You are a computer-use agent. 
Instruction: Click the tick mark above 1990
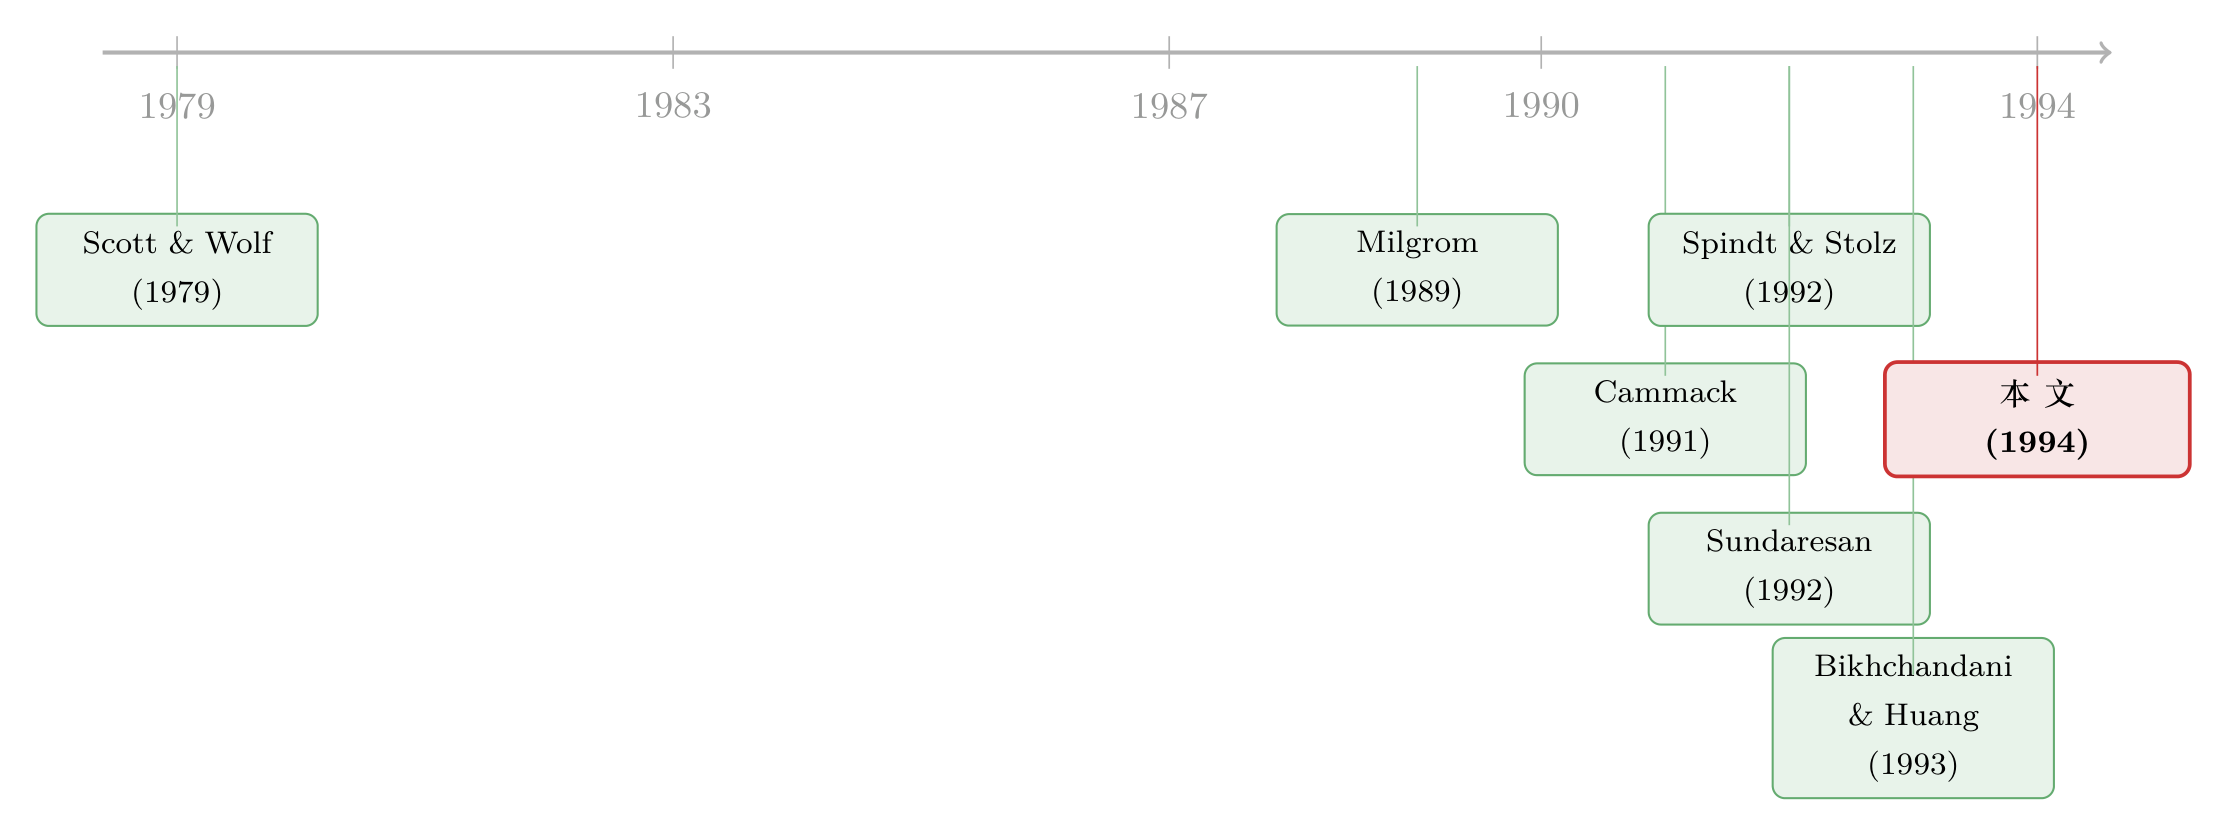(x=1541, y=52)
